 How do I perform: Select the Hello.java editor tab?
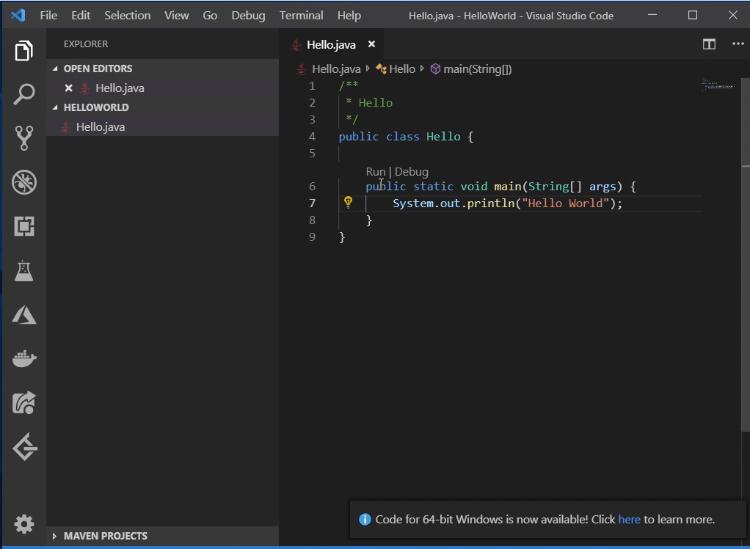(331, 45)
